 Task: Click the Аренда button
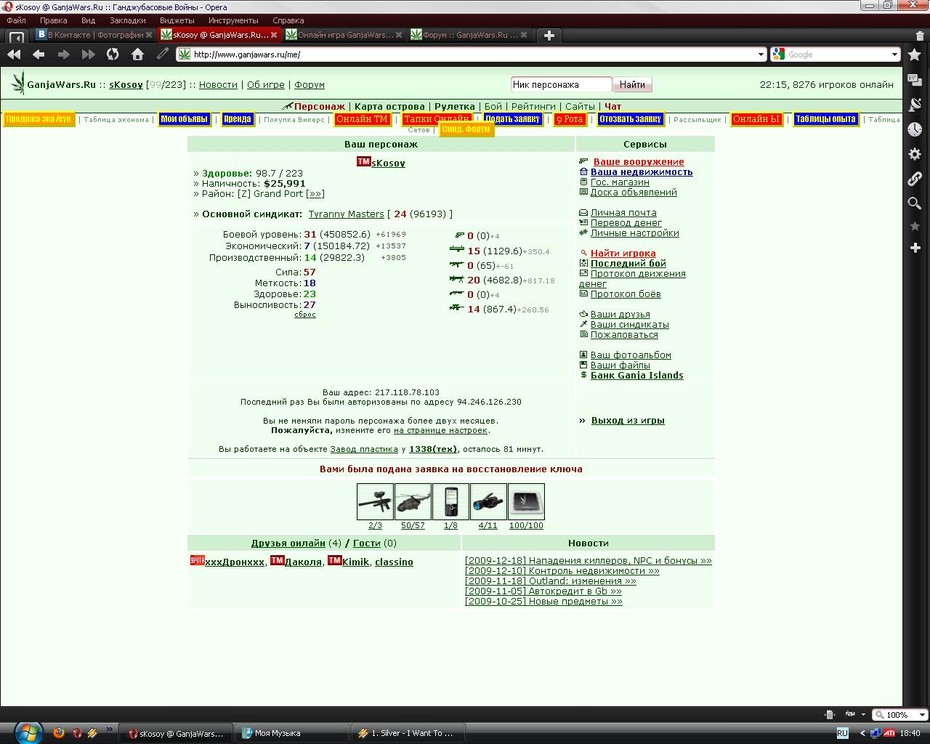(238, 119)
